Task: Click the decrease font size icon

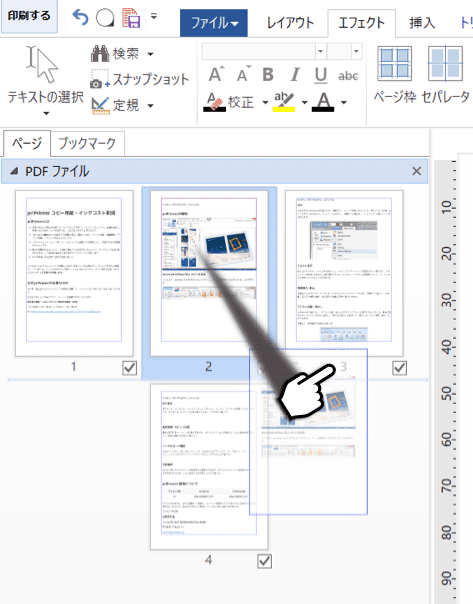Action: [243, 74]
